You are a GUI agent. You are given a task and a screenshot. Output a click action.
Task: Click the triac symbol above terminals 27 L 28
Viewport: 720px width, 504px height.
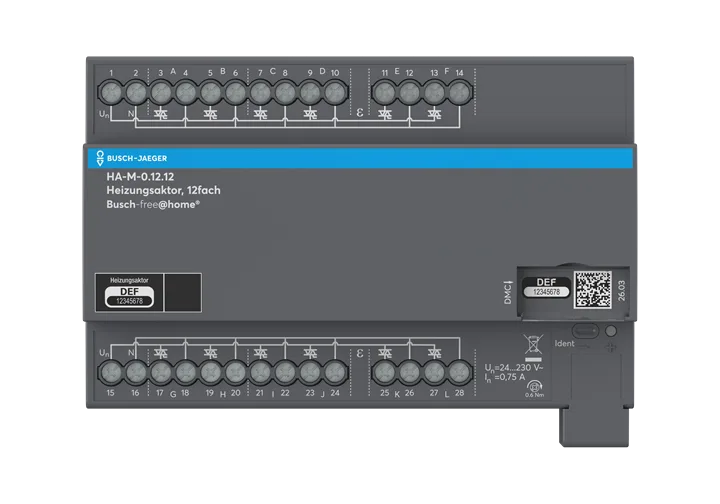[434, 353]
